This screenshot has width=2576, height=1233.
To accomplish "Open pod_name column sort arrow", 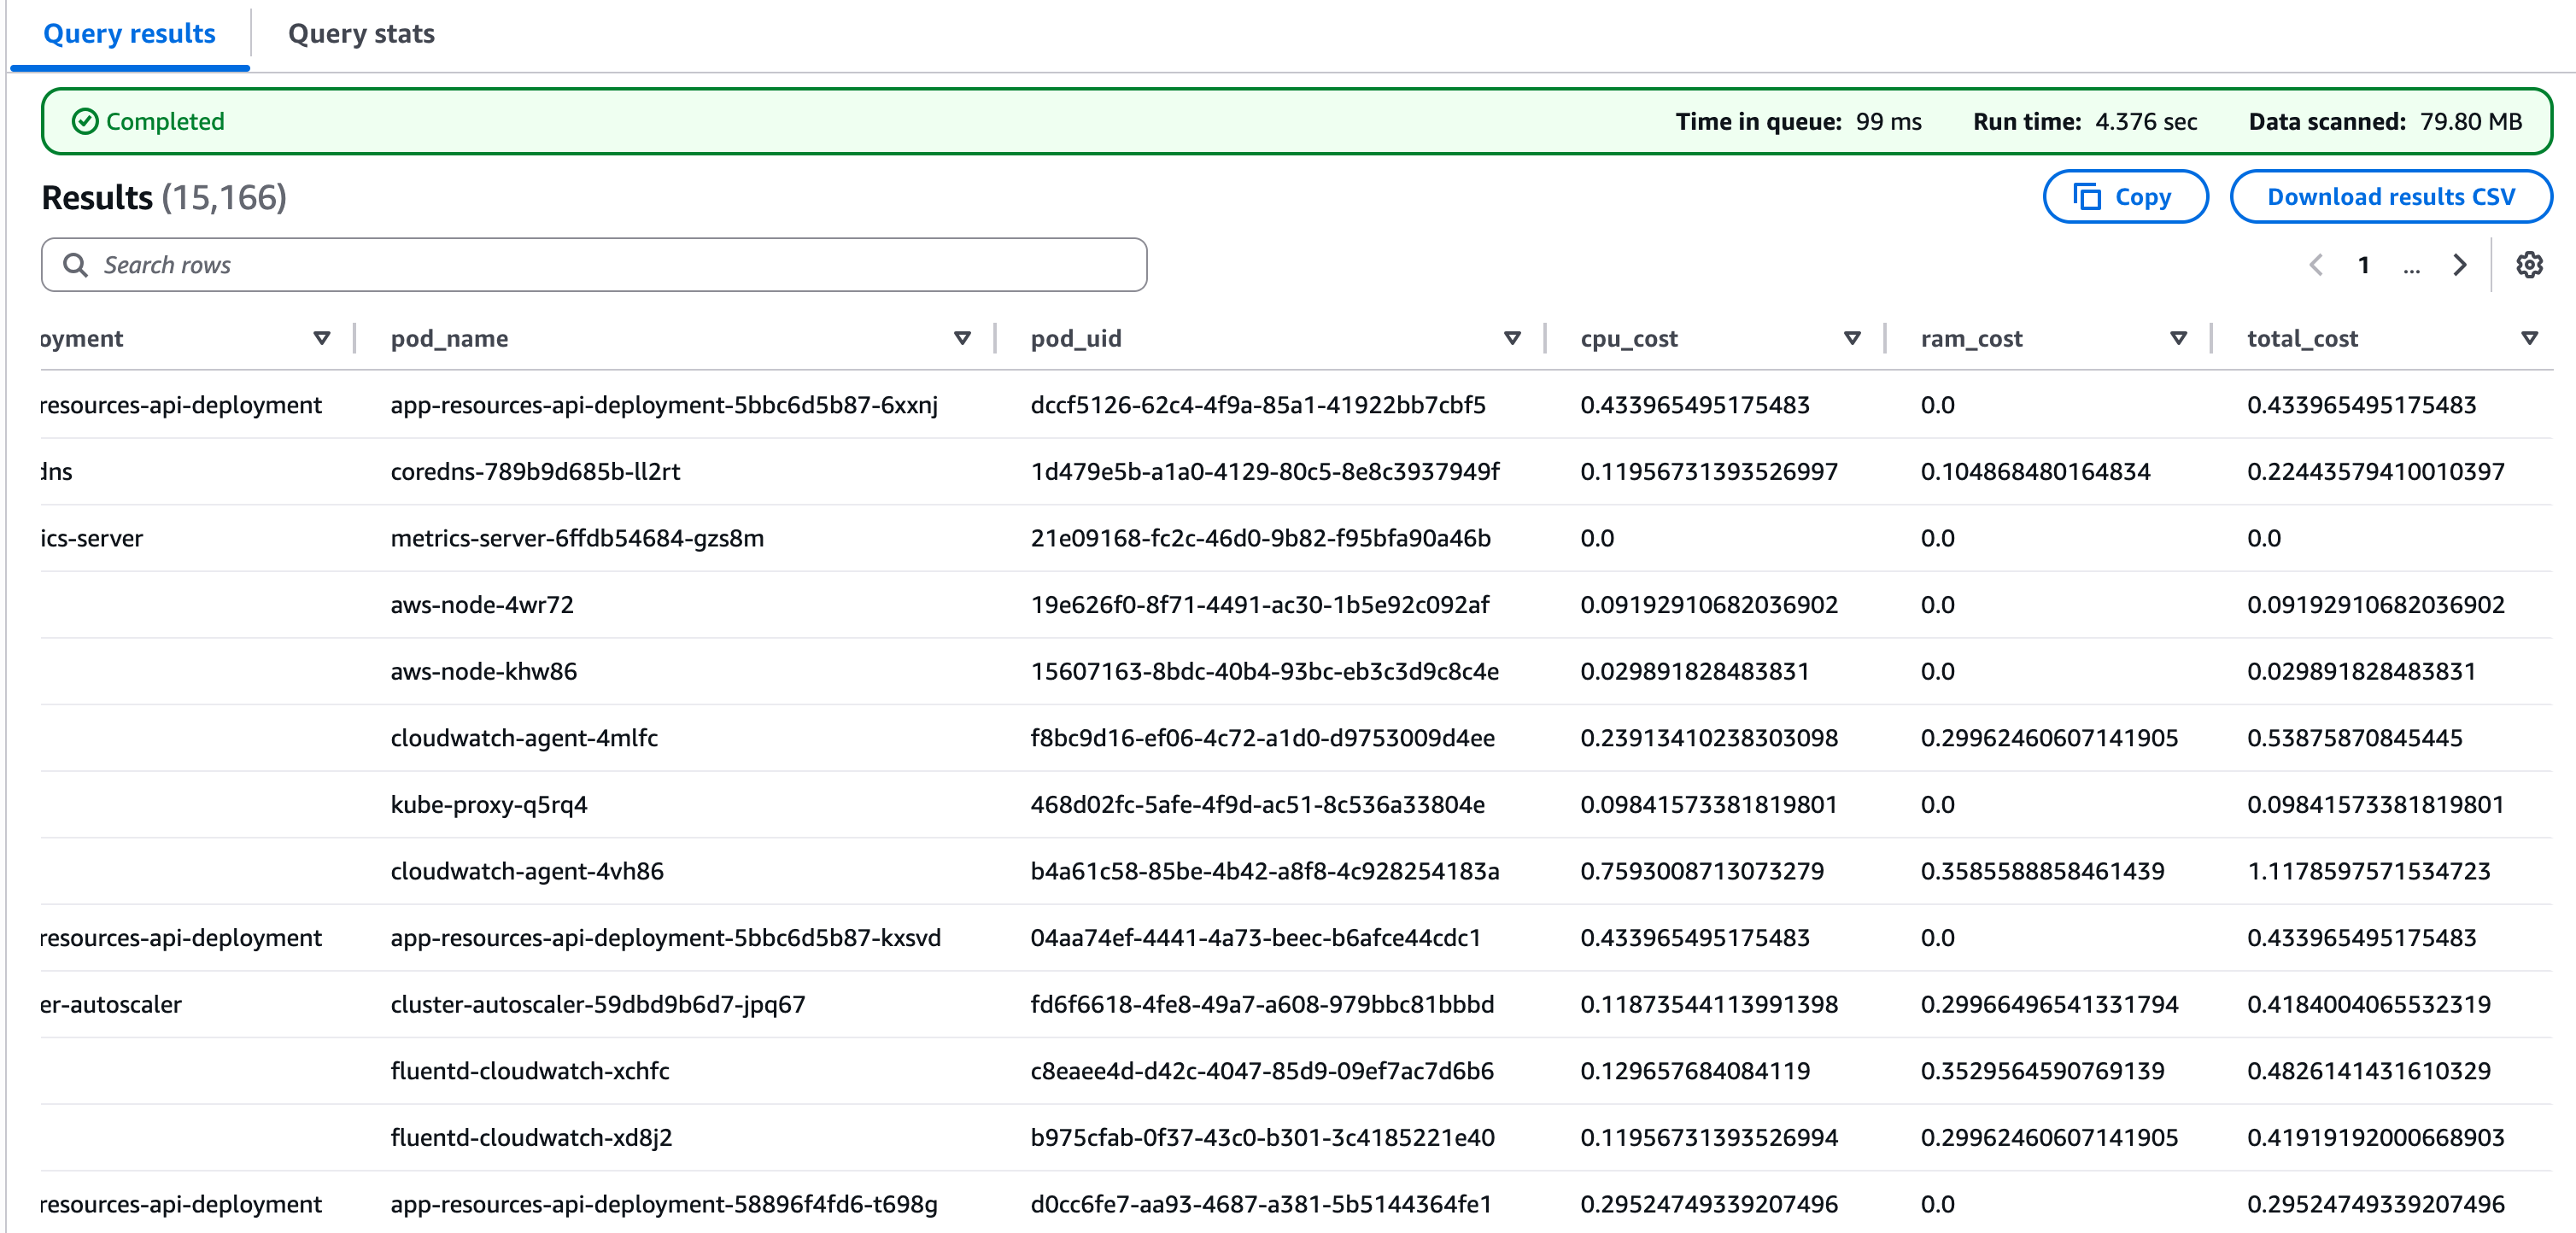I will coord(962,339).
